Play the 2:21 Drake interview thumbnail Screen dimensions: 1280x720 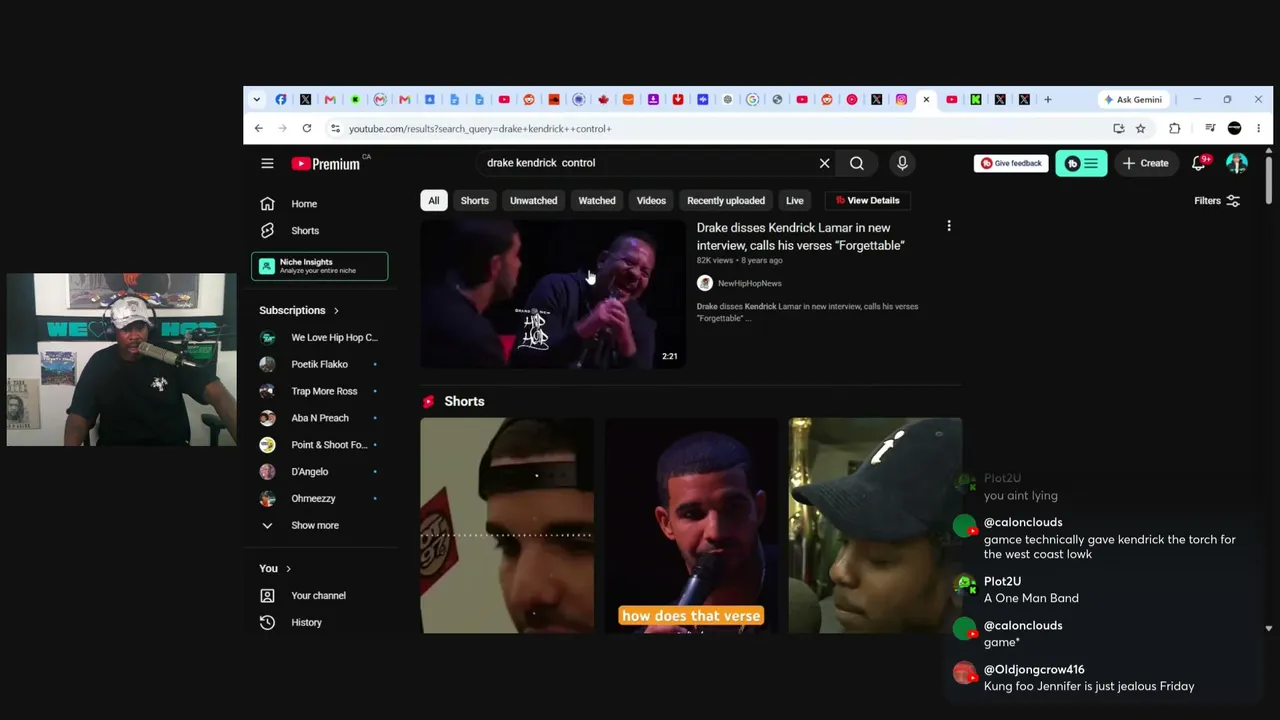[553, 294]
